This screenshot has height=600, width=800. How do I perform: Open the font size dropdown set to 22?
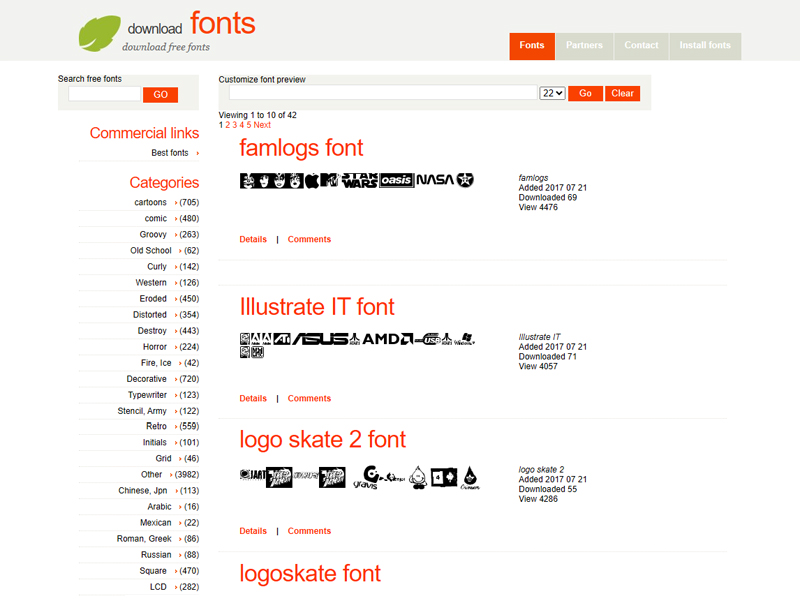pos(550,92)
